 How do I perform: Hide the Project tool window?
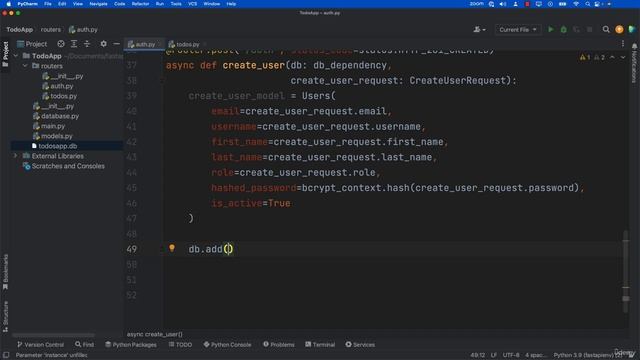116,44
